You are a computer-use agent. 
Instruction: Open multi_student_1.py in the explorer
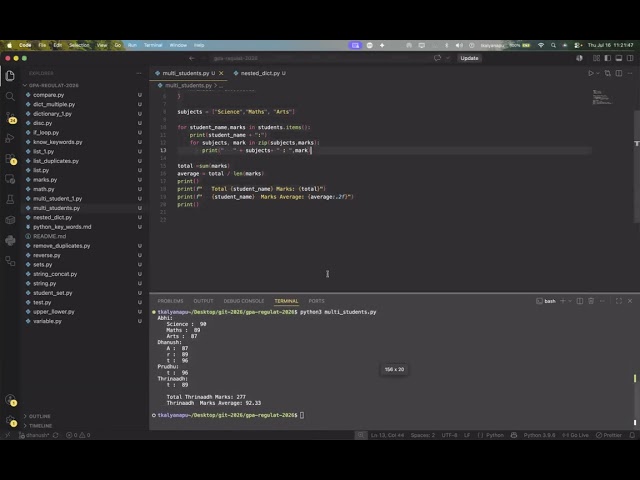coord(58,198)
